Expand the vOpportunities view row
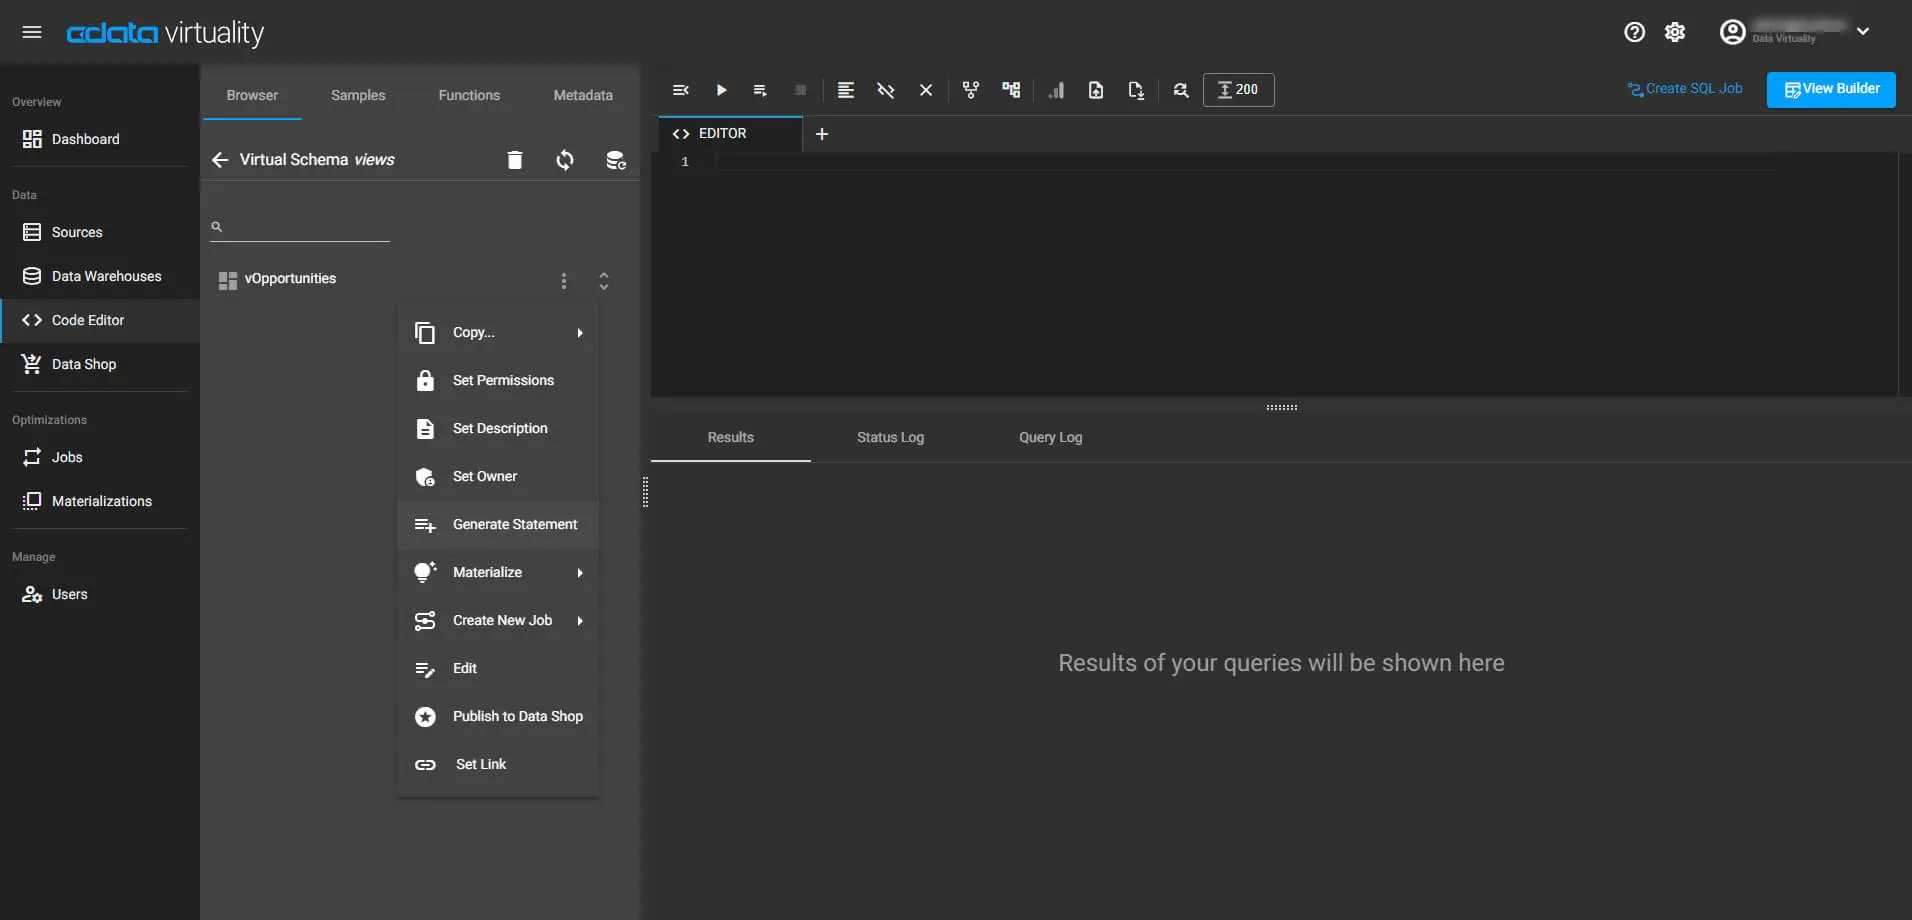1912x920 pixels. click(604, 281)
